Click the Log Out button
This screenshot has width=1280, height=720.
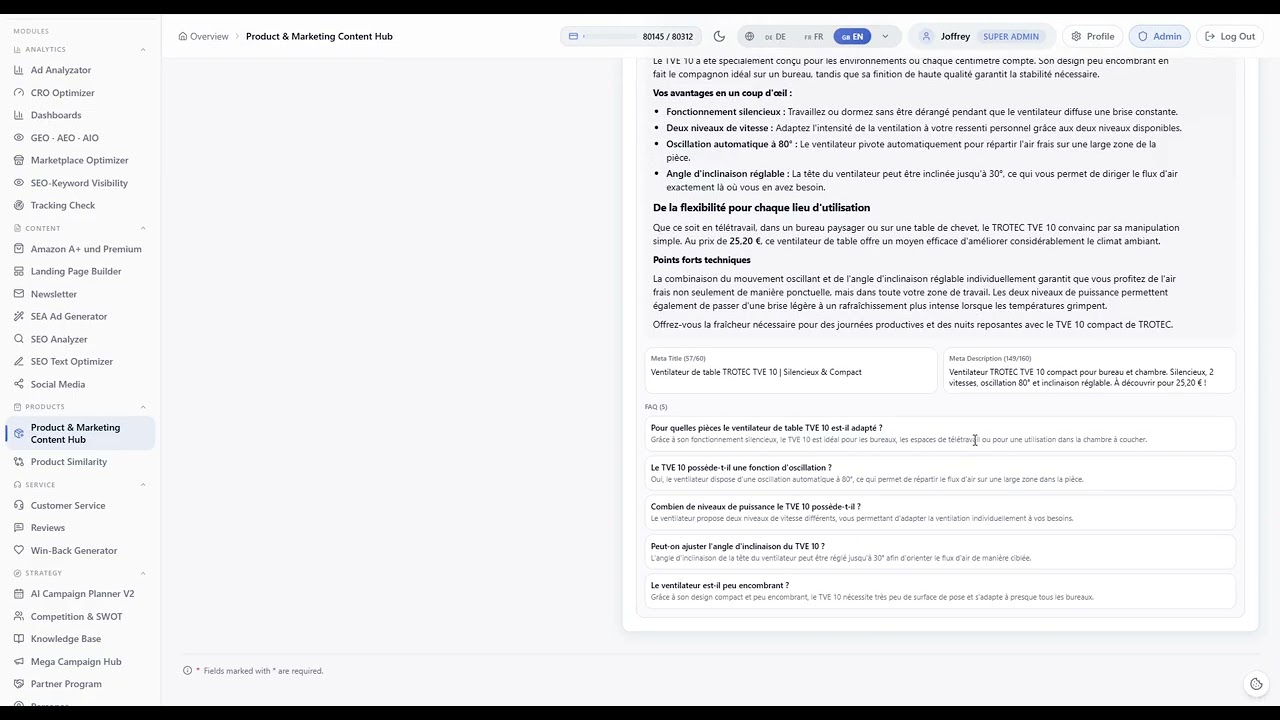coord(1230,36)
